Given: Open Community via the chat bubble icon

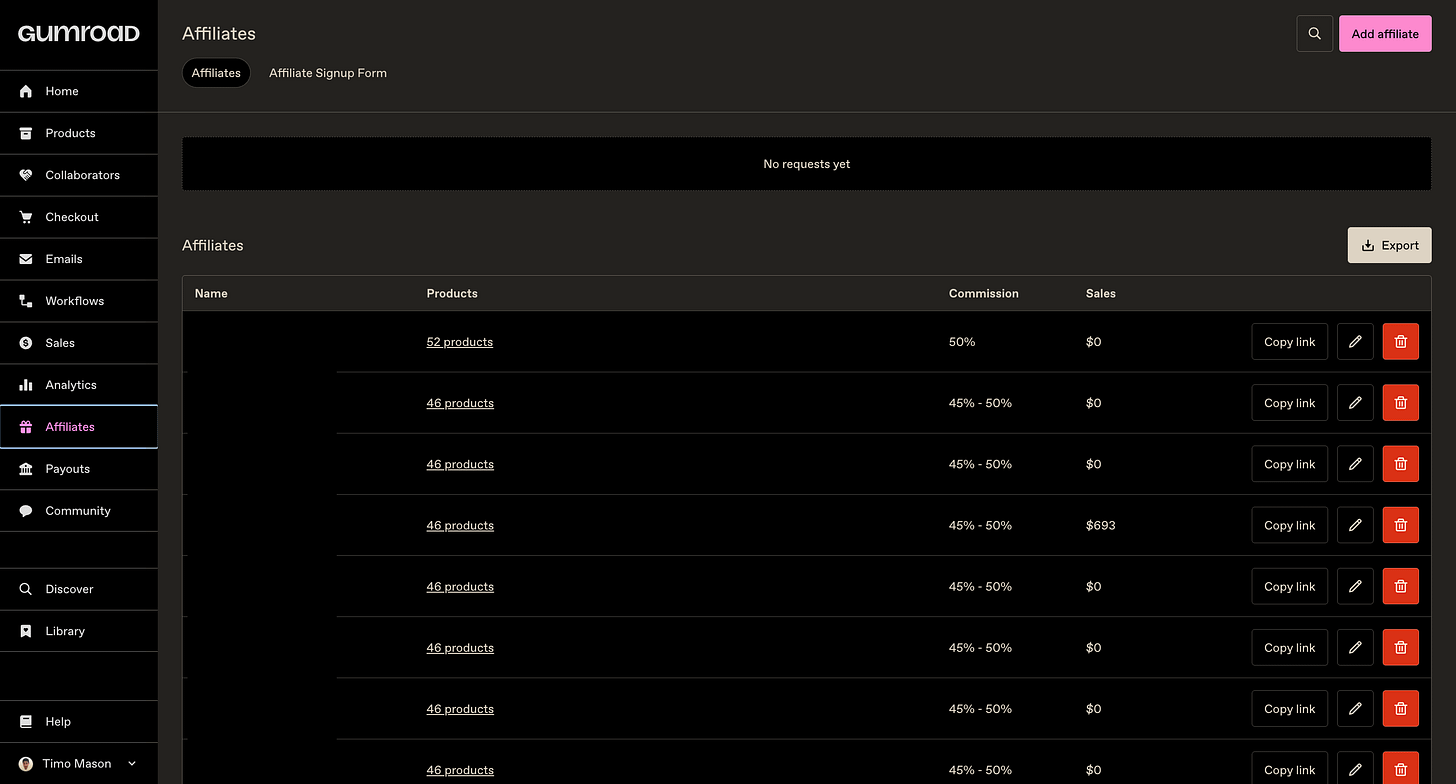Looking at the screenshot, I should click(x=26, y=511).
